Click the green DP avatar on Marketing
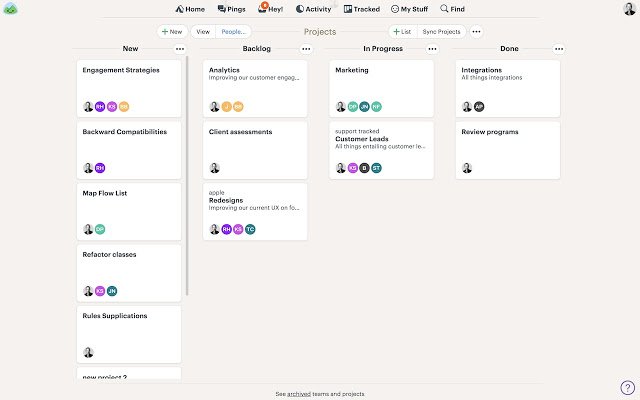 point(353,107)
